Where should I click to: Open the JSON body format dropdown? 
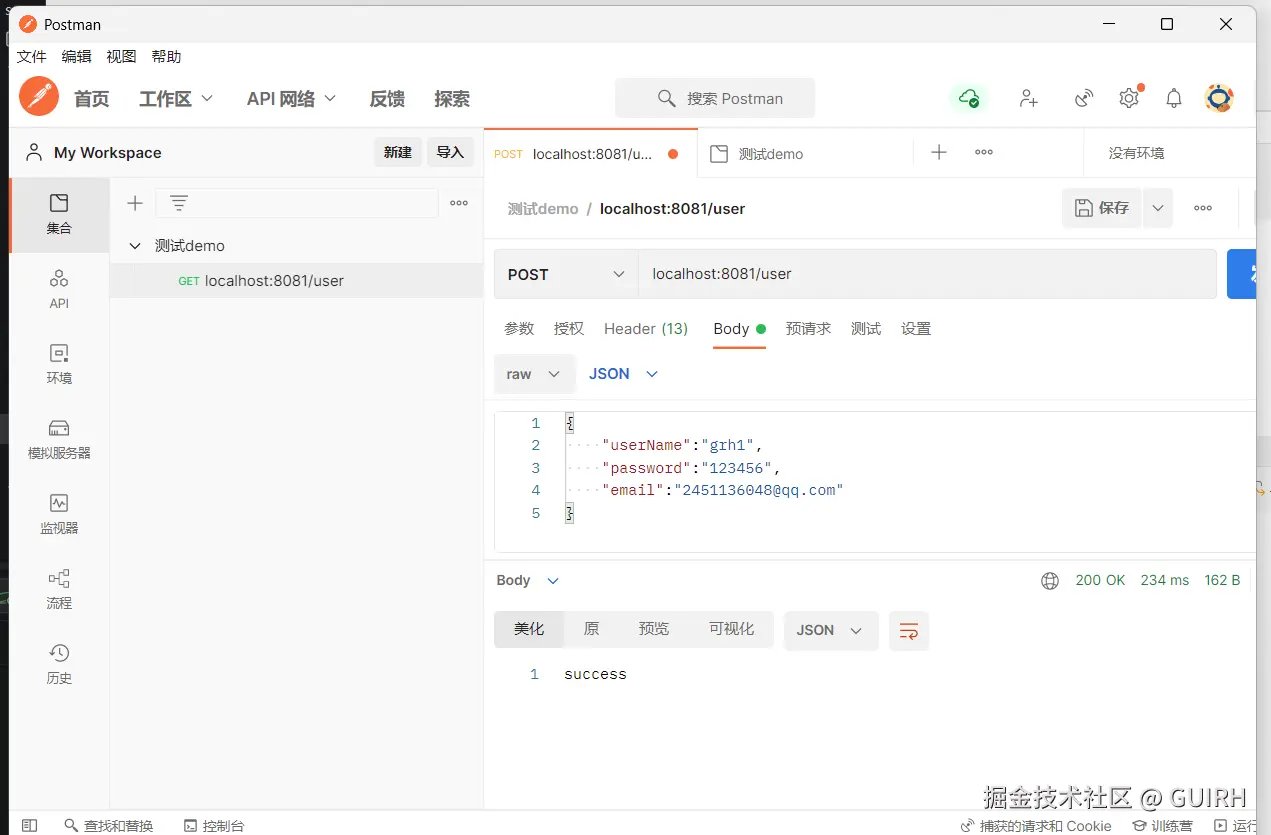(623, 374)
